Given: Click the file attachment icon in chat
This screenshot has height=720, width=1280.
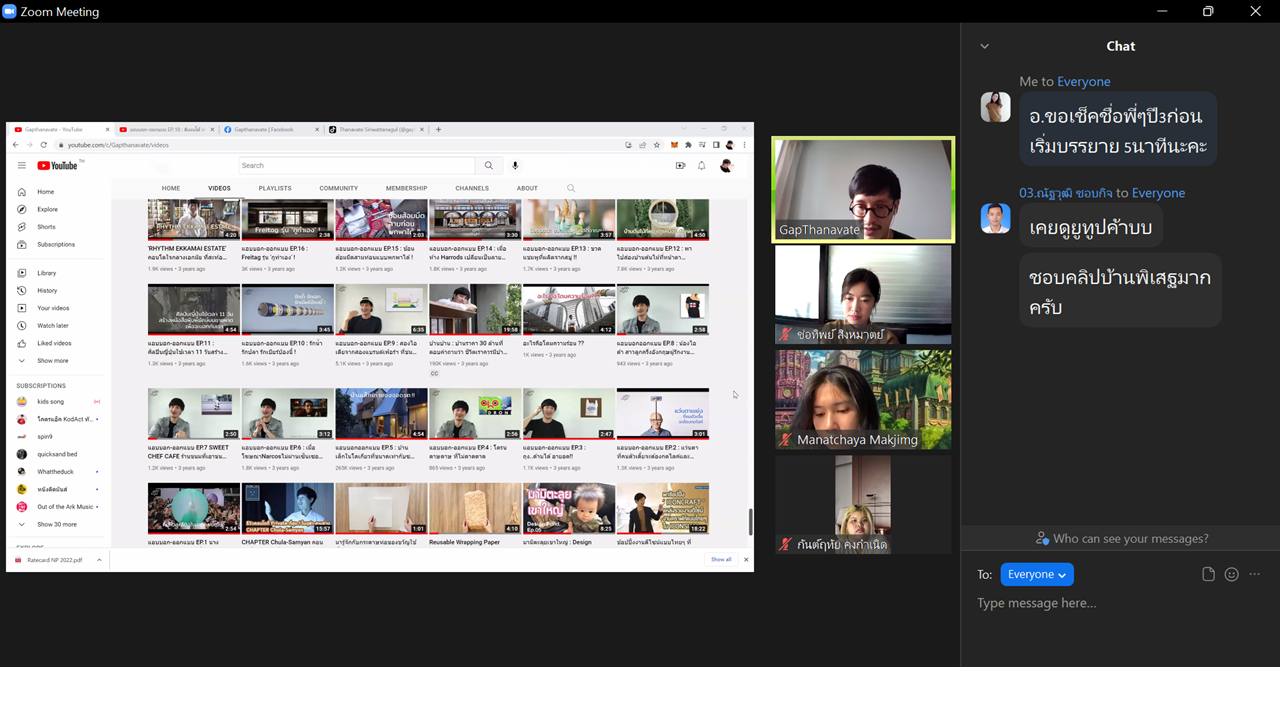Looking at the screenshot, I should tap(1208, 574).
